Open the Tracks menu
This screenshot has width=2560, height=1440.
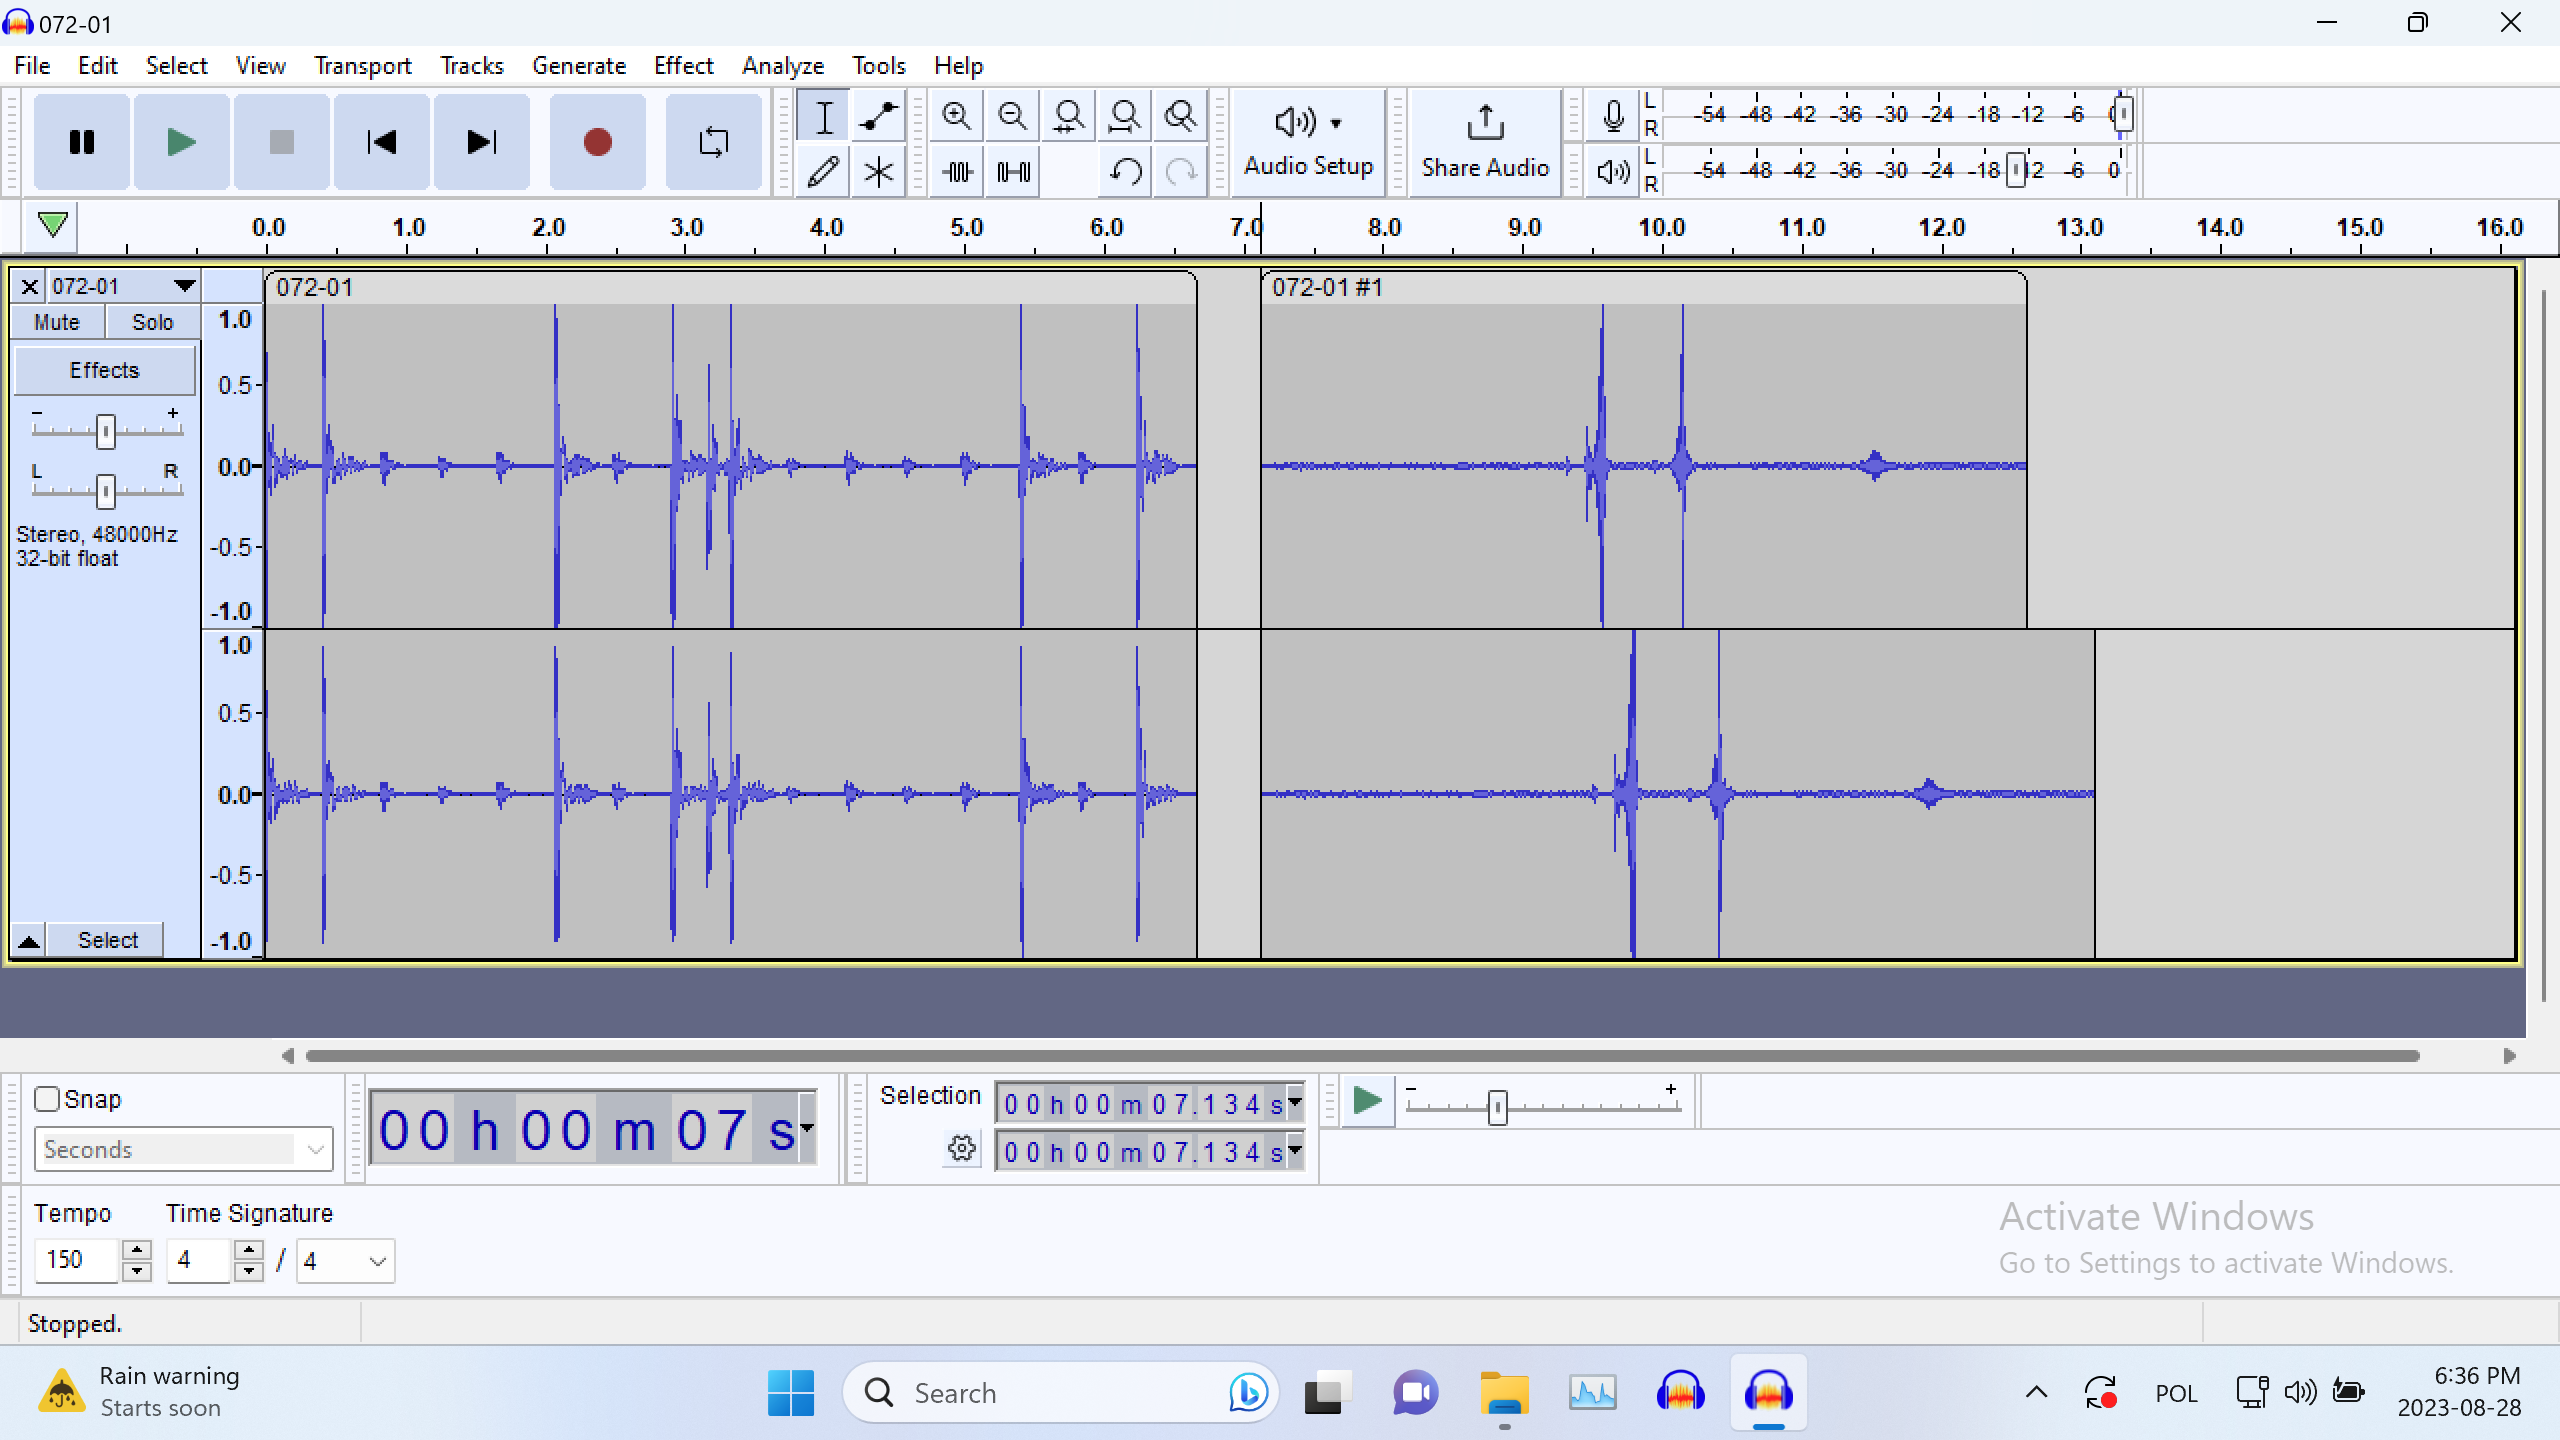(x=471, y=65)
